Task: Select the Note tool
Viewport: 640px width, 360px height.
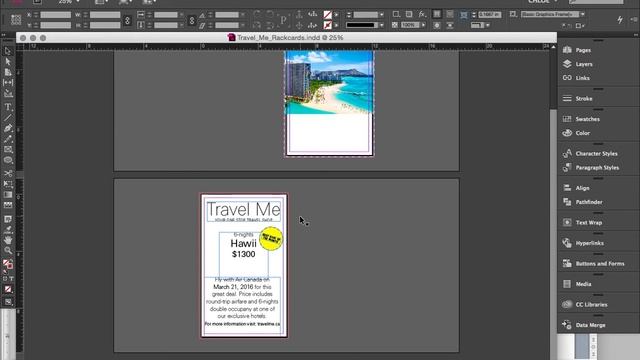Action: (x=8, y=219)
